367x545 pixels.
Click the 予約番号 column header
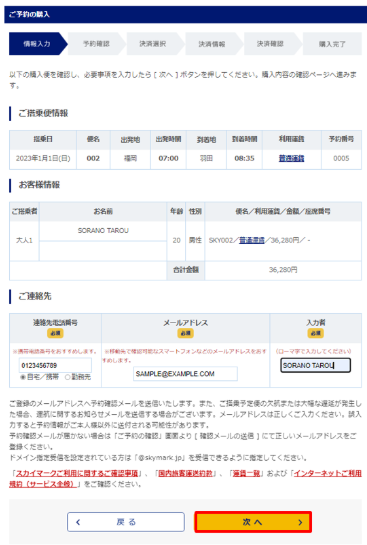341,139
